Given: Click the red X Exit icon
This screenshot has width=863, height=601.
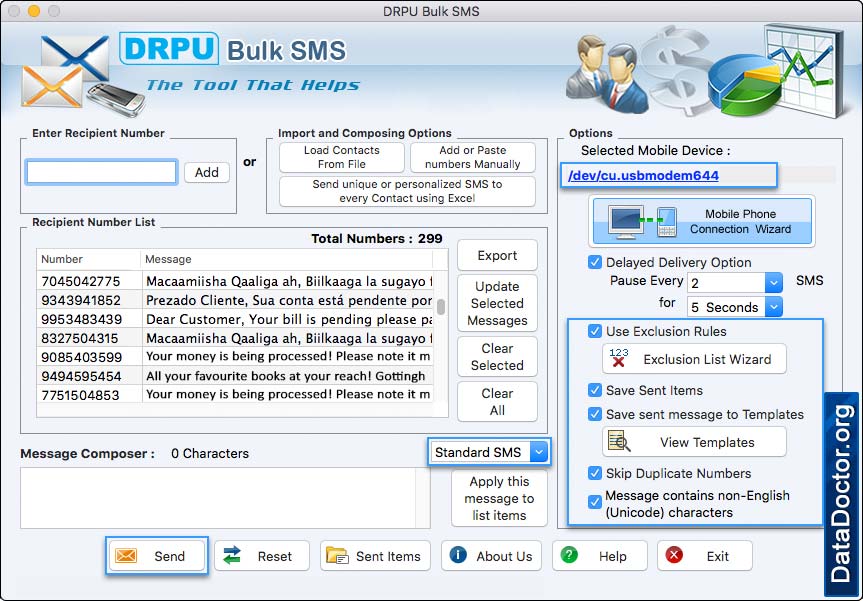Looking at the screenshot, I should (x=674, y=555).
